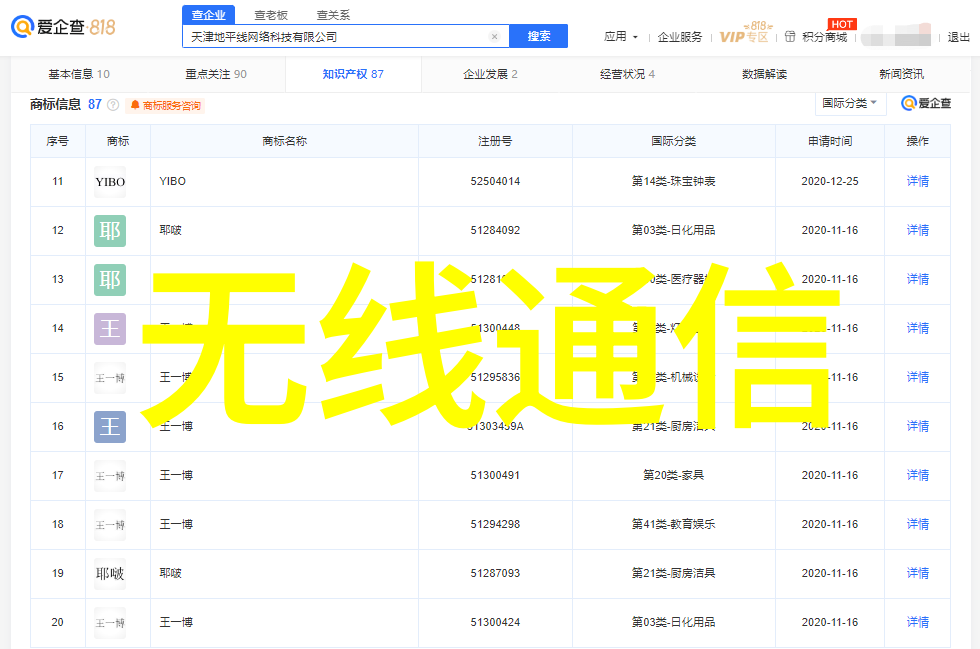Open 详情 for row 16
Viewport: 980px width, 649px height.
918,426
